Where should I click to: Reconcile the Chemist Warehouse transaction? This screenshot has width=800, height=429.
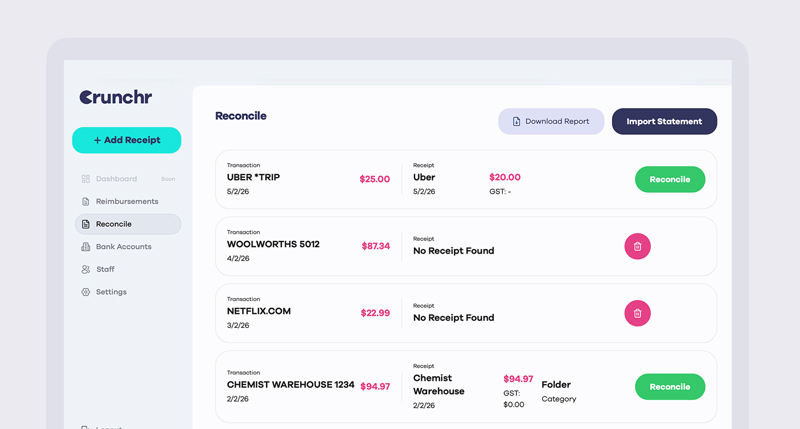[x=670, y=387]
